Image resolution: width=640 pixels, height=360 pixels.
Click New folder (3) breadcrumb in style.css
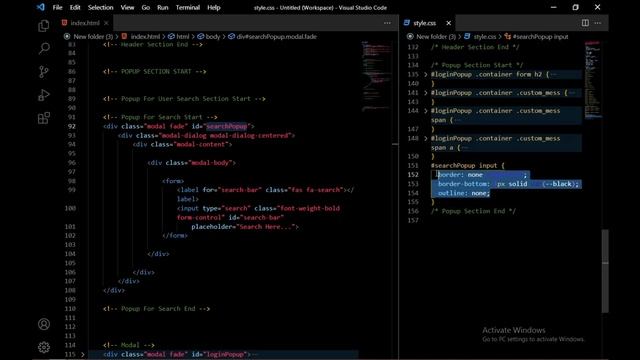pos(436,37)
